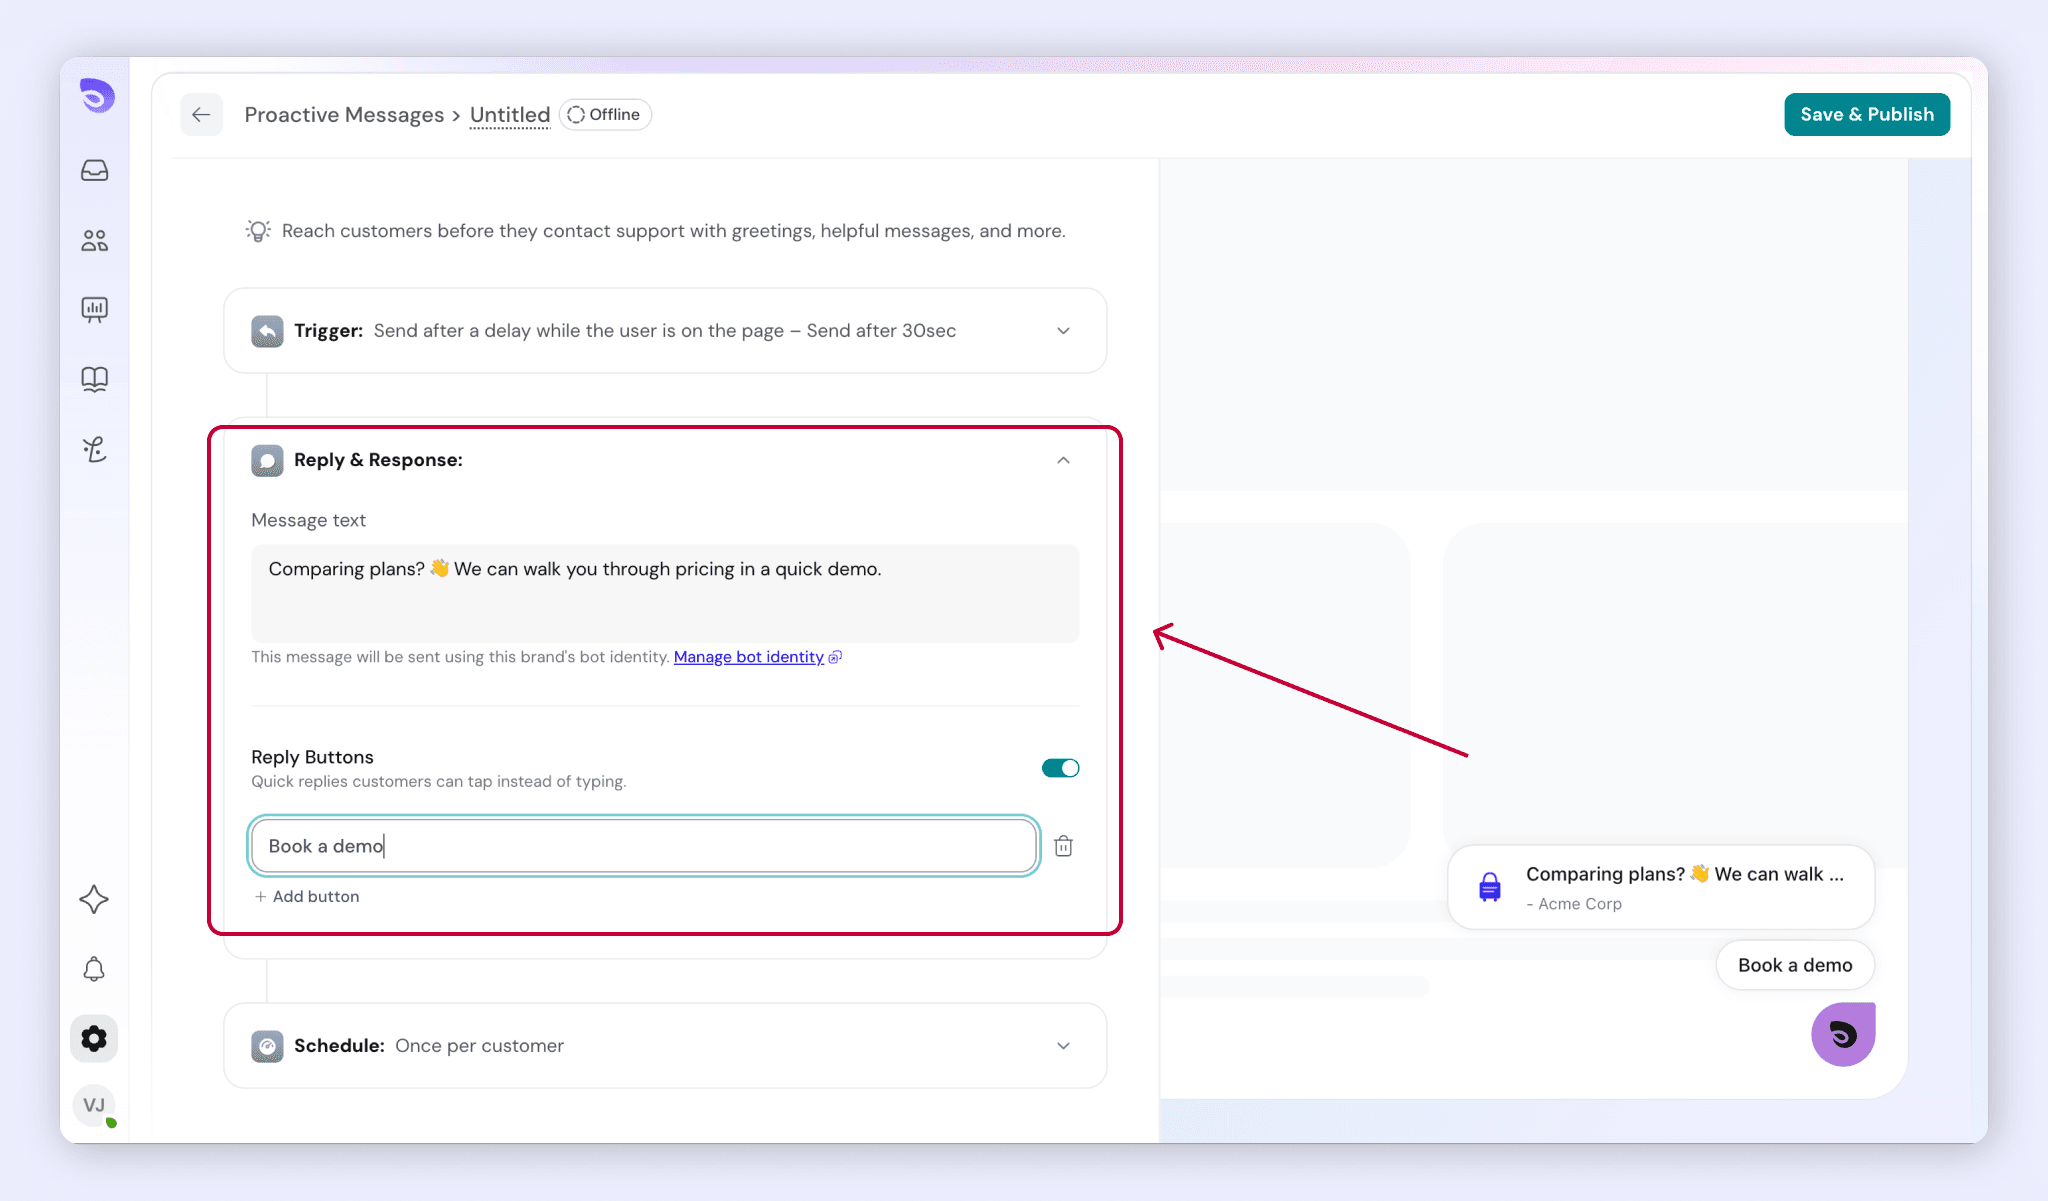Click the 'Send after 30sec' trigger text
The width and height of the screenshot is (2048, 1201).
tap(881, 331)
